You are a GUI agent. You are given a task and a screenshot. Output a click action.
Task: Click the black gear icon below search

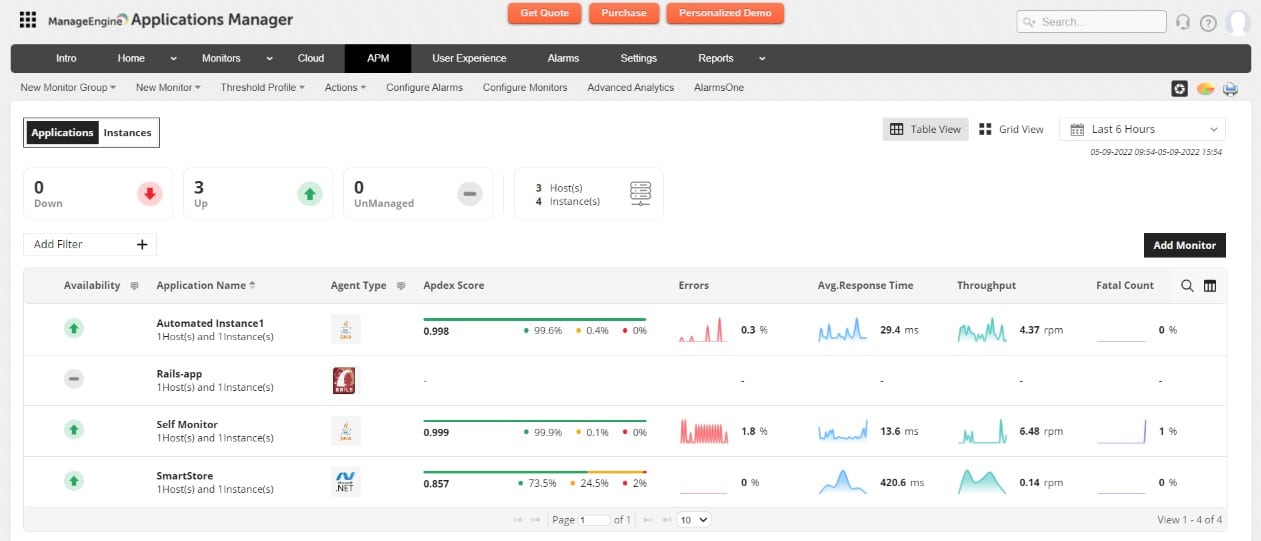[x=1180, y=89]
